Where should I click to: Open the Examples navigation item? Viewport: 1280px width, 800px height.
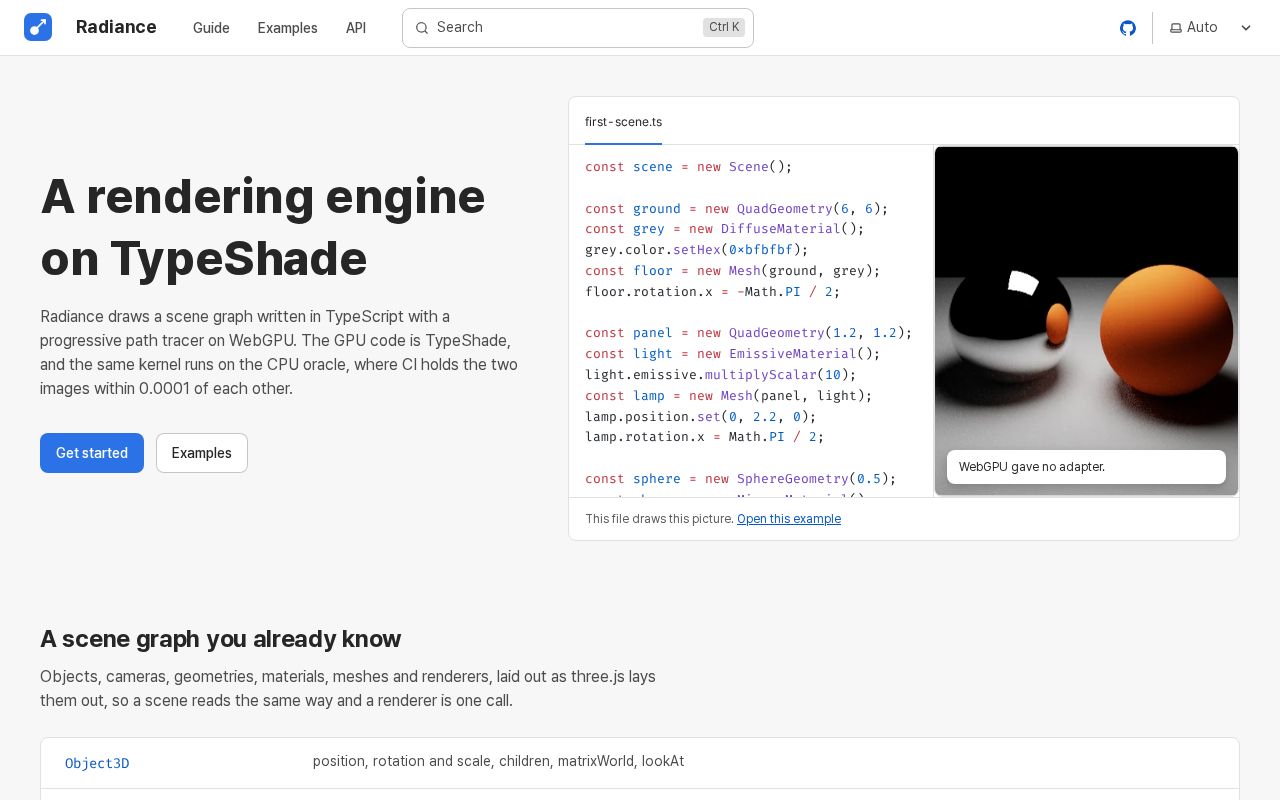(x=287, y=28)
